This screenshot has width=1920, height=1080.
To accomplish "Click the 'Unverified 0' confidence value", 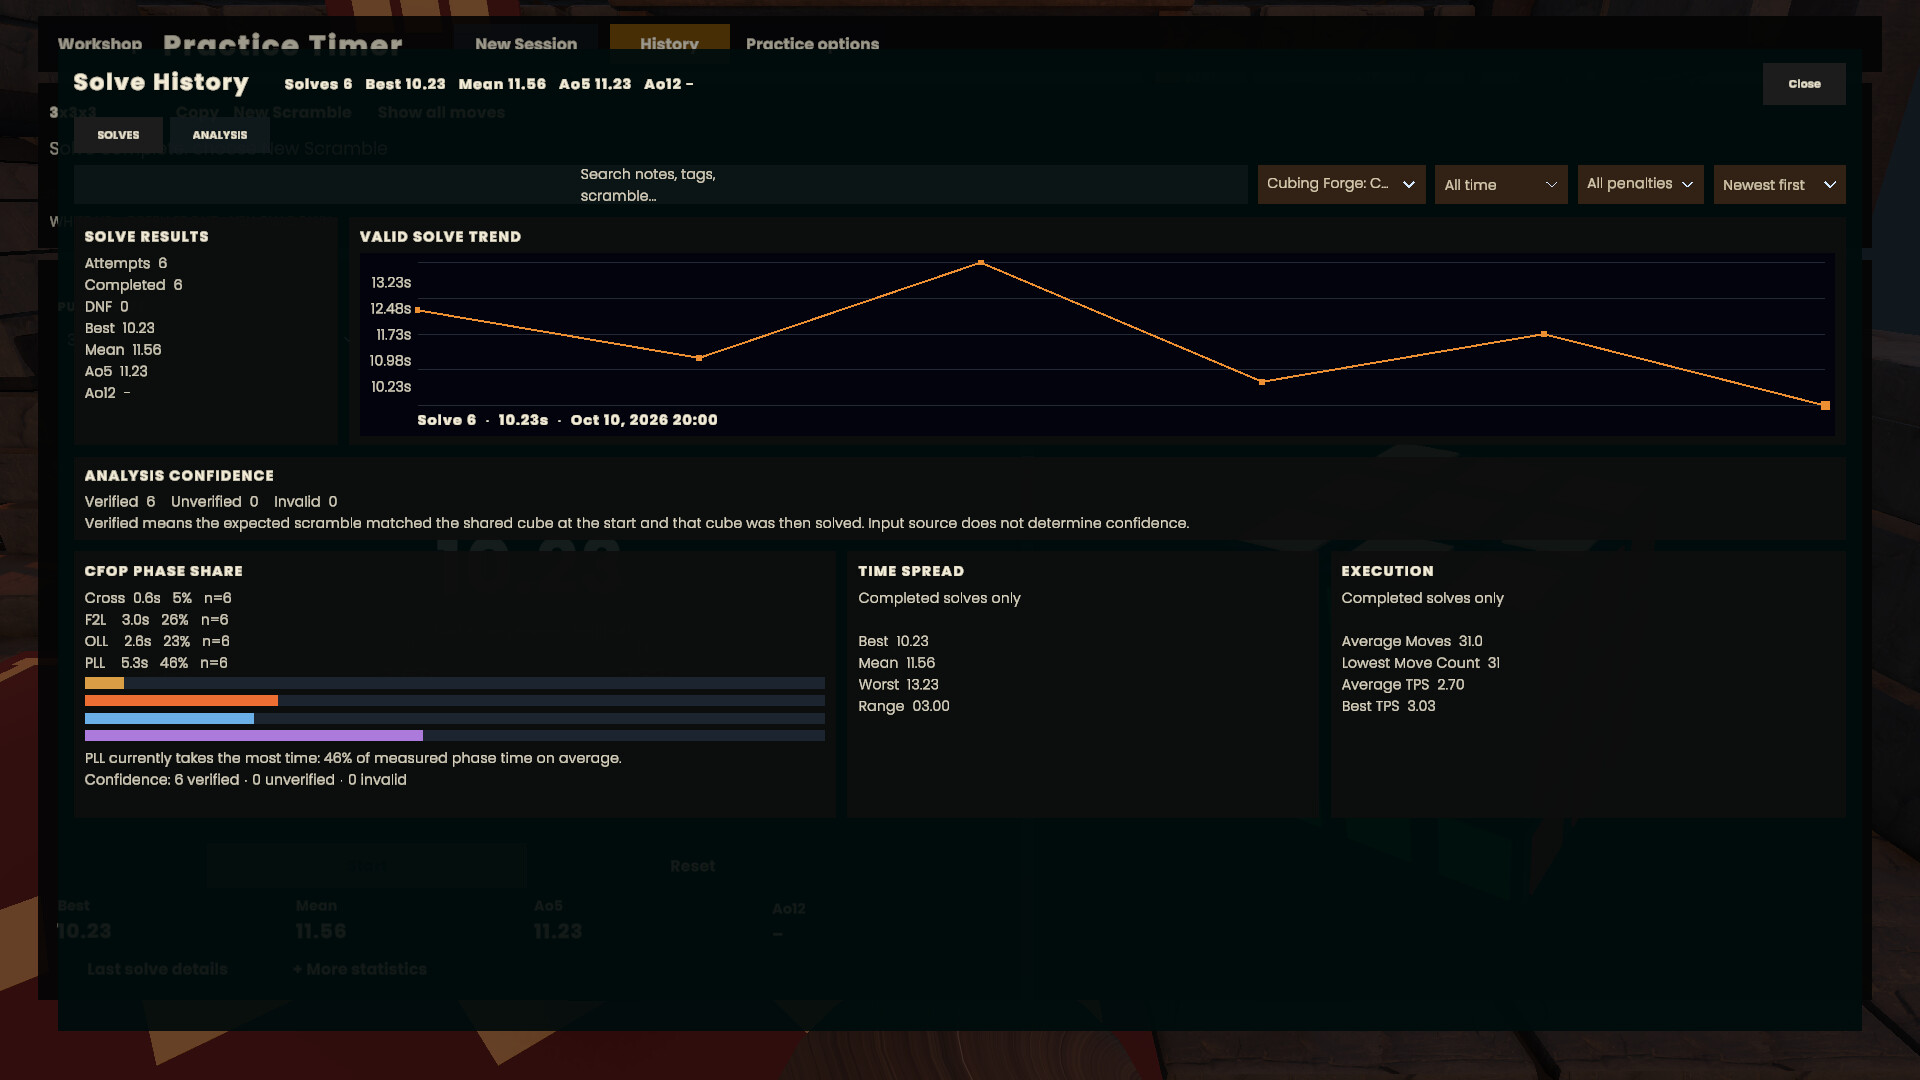I will point(215,502).
